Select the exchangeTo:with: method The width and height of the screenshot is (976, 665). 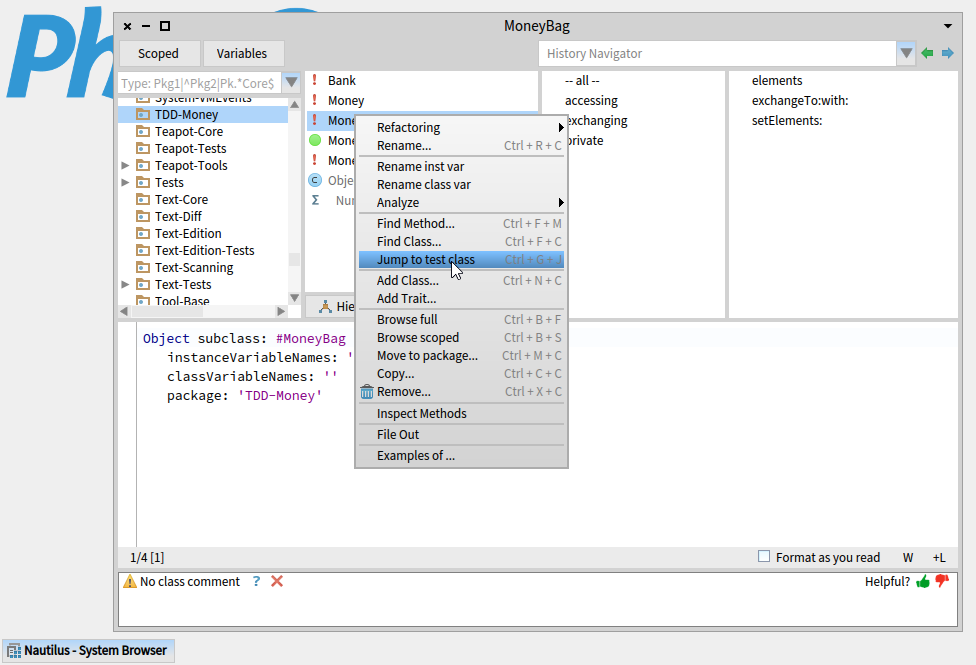point(800,100)
